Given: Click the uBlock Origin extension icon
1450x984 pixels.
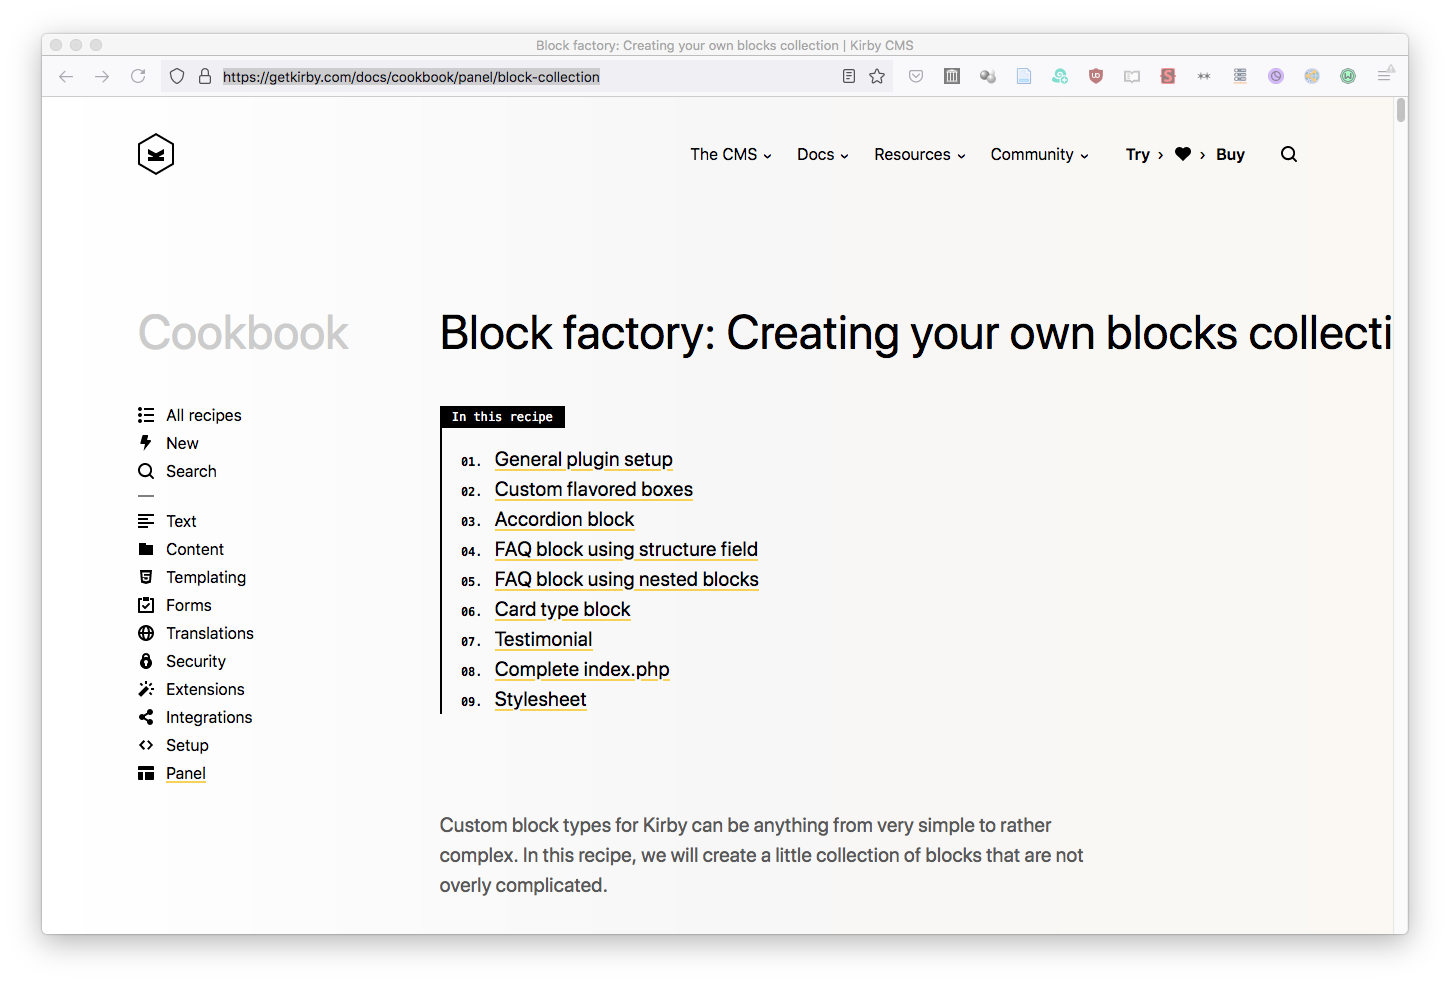Looking at the screenshot, I should pyautogui.click(x=1096, y=76).
